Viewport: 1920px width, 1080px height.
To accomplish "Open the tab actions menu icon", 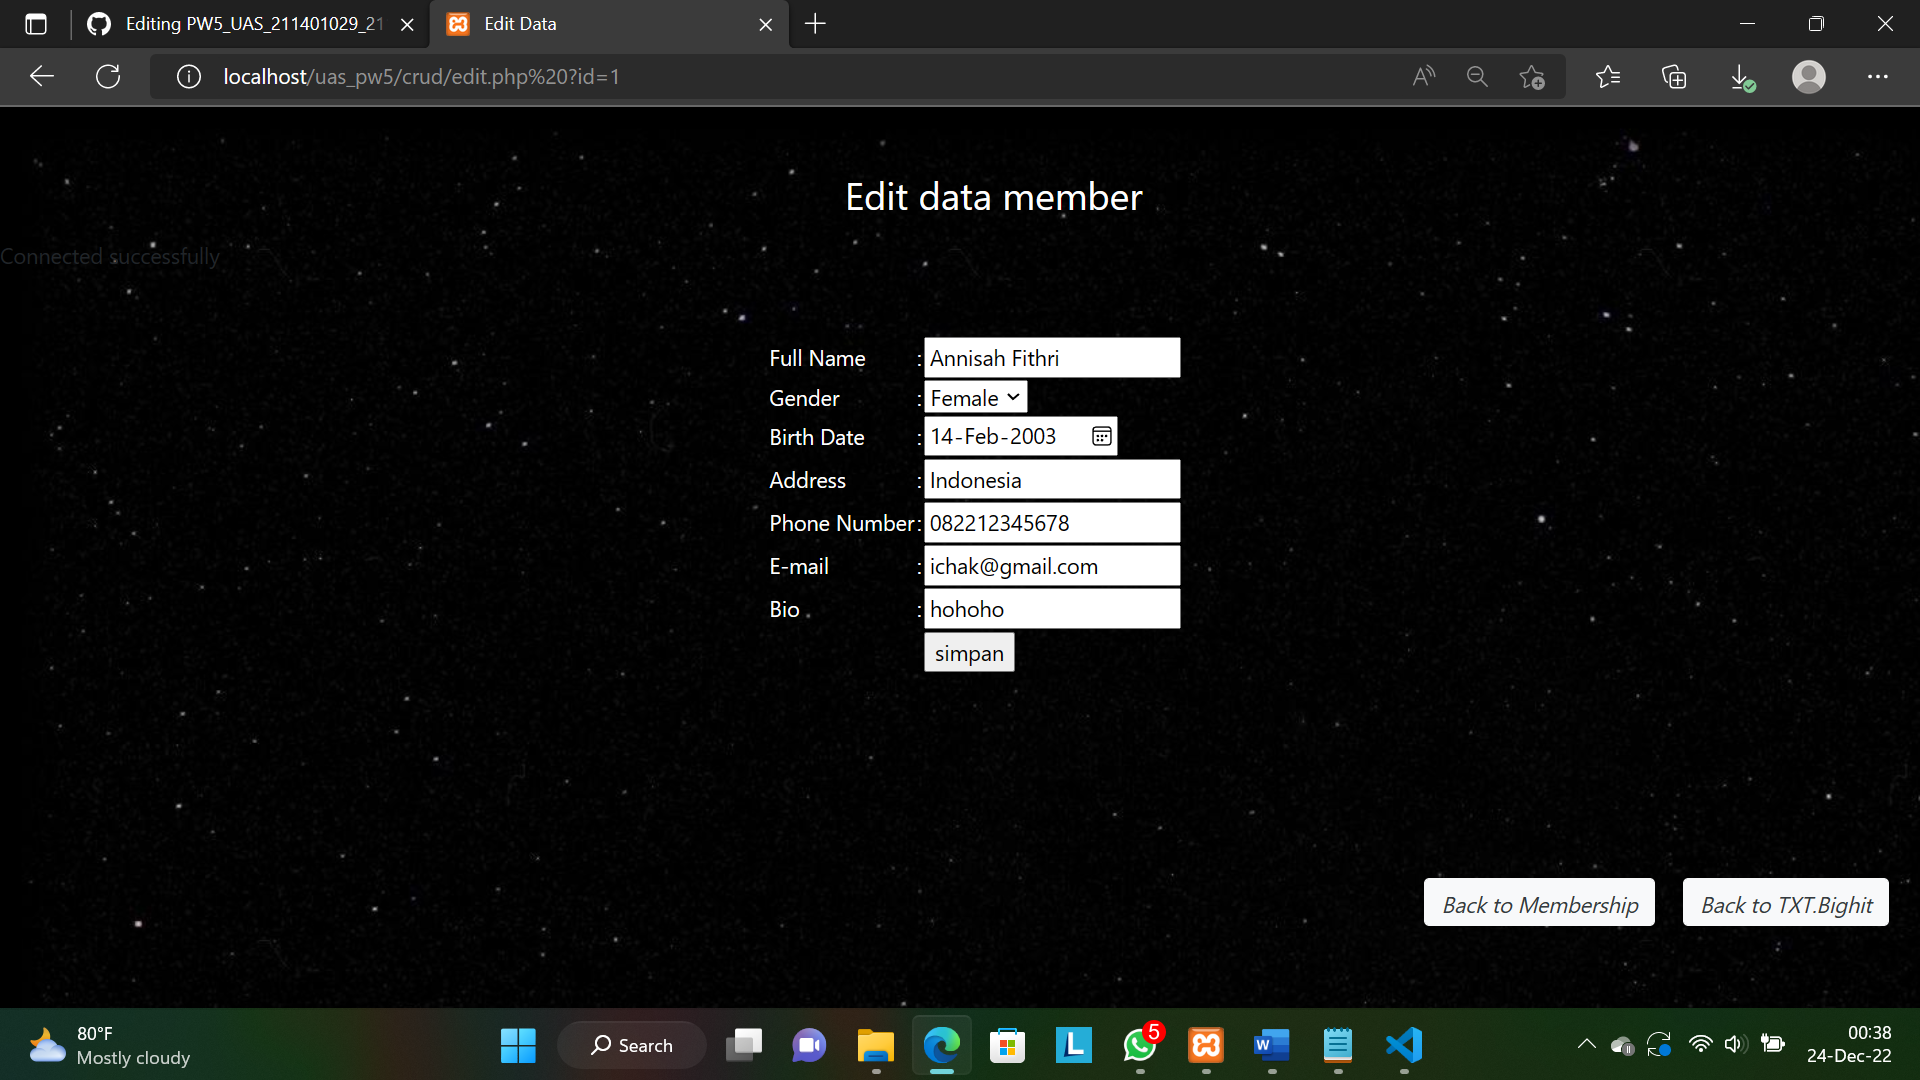I will (x=36, y=24).
